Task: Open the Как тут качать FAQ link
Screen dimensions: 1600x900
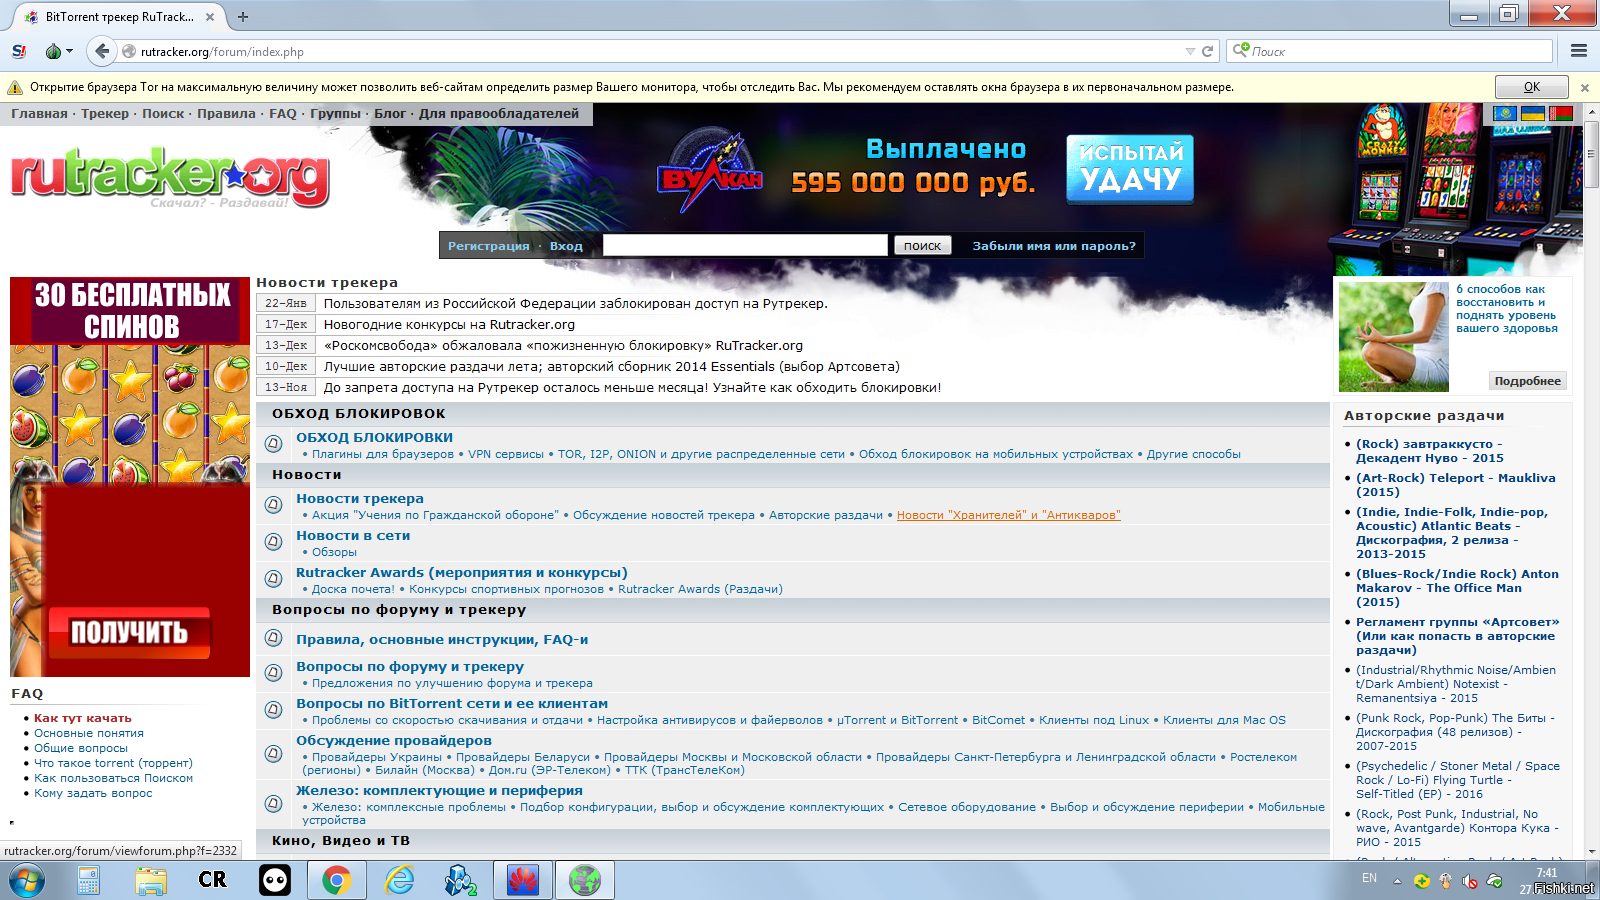Action: point(83,718)
